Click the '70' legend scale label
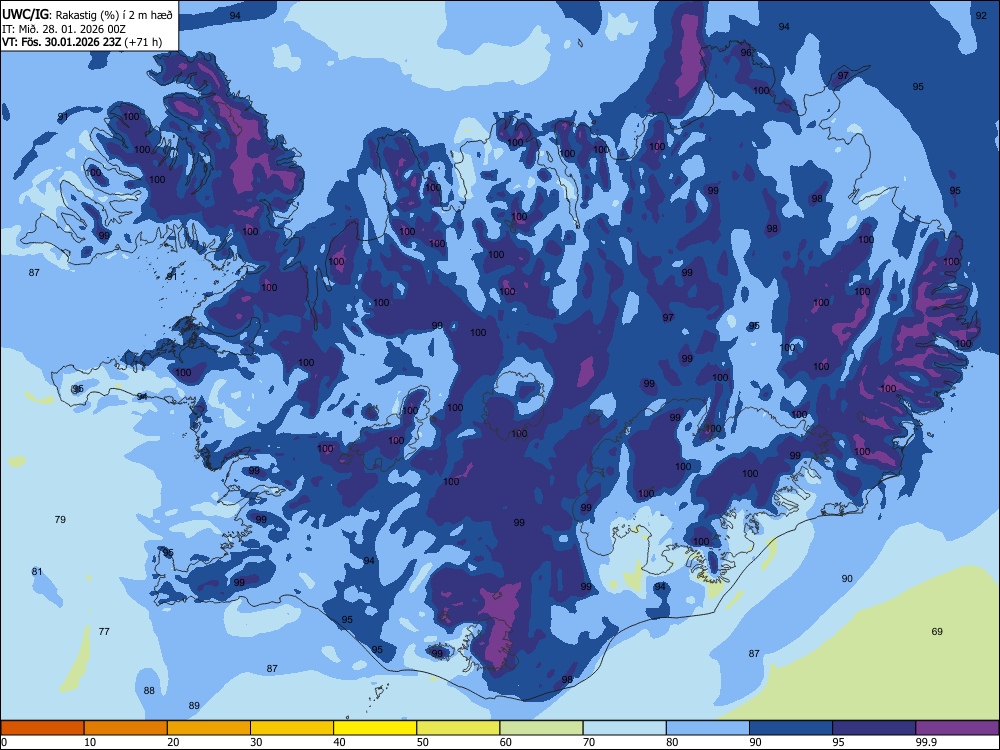This screenshot has width=1000, height=750. coord(589,742)
